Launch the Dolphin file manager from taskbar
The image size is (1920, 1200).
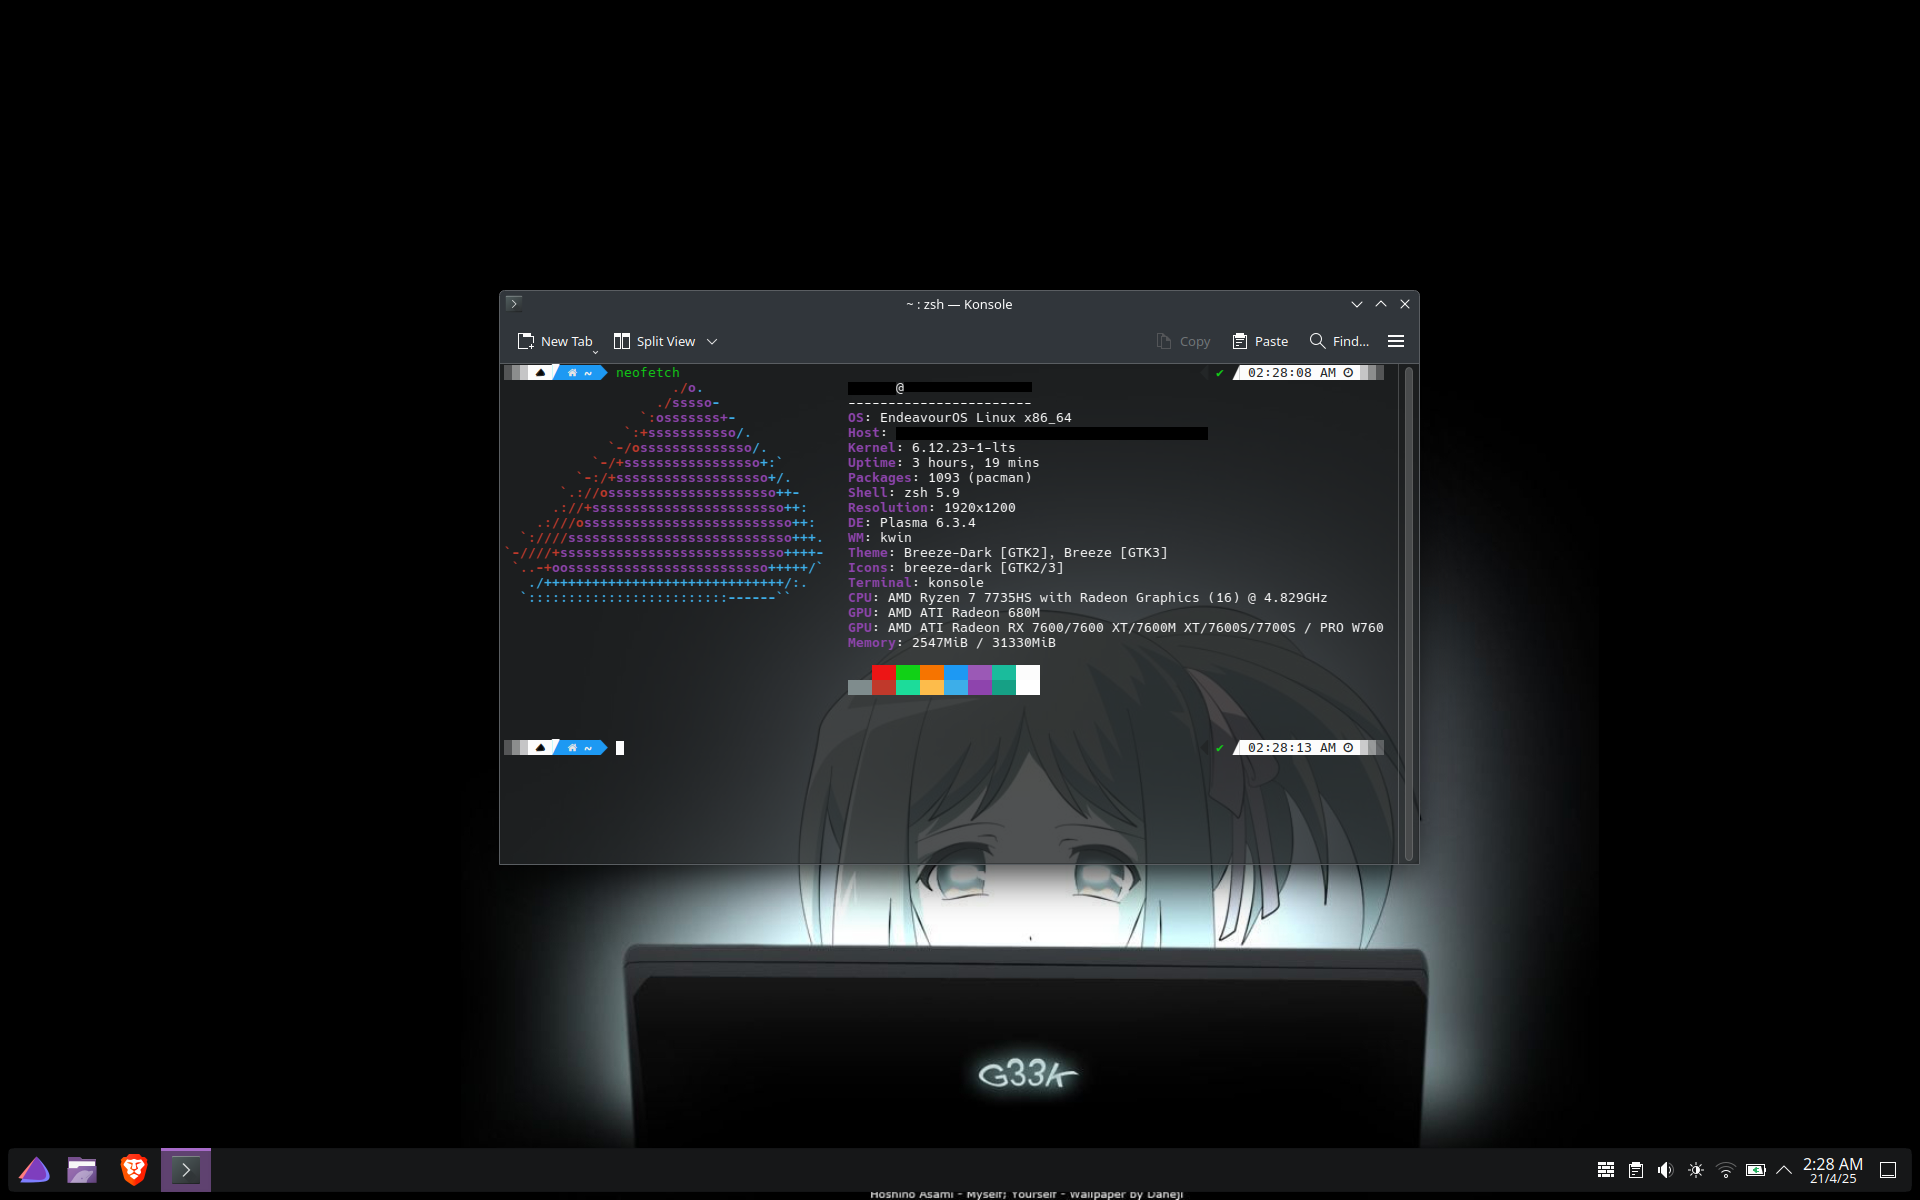point(82,1170)
